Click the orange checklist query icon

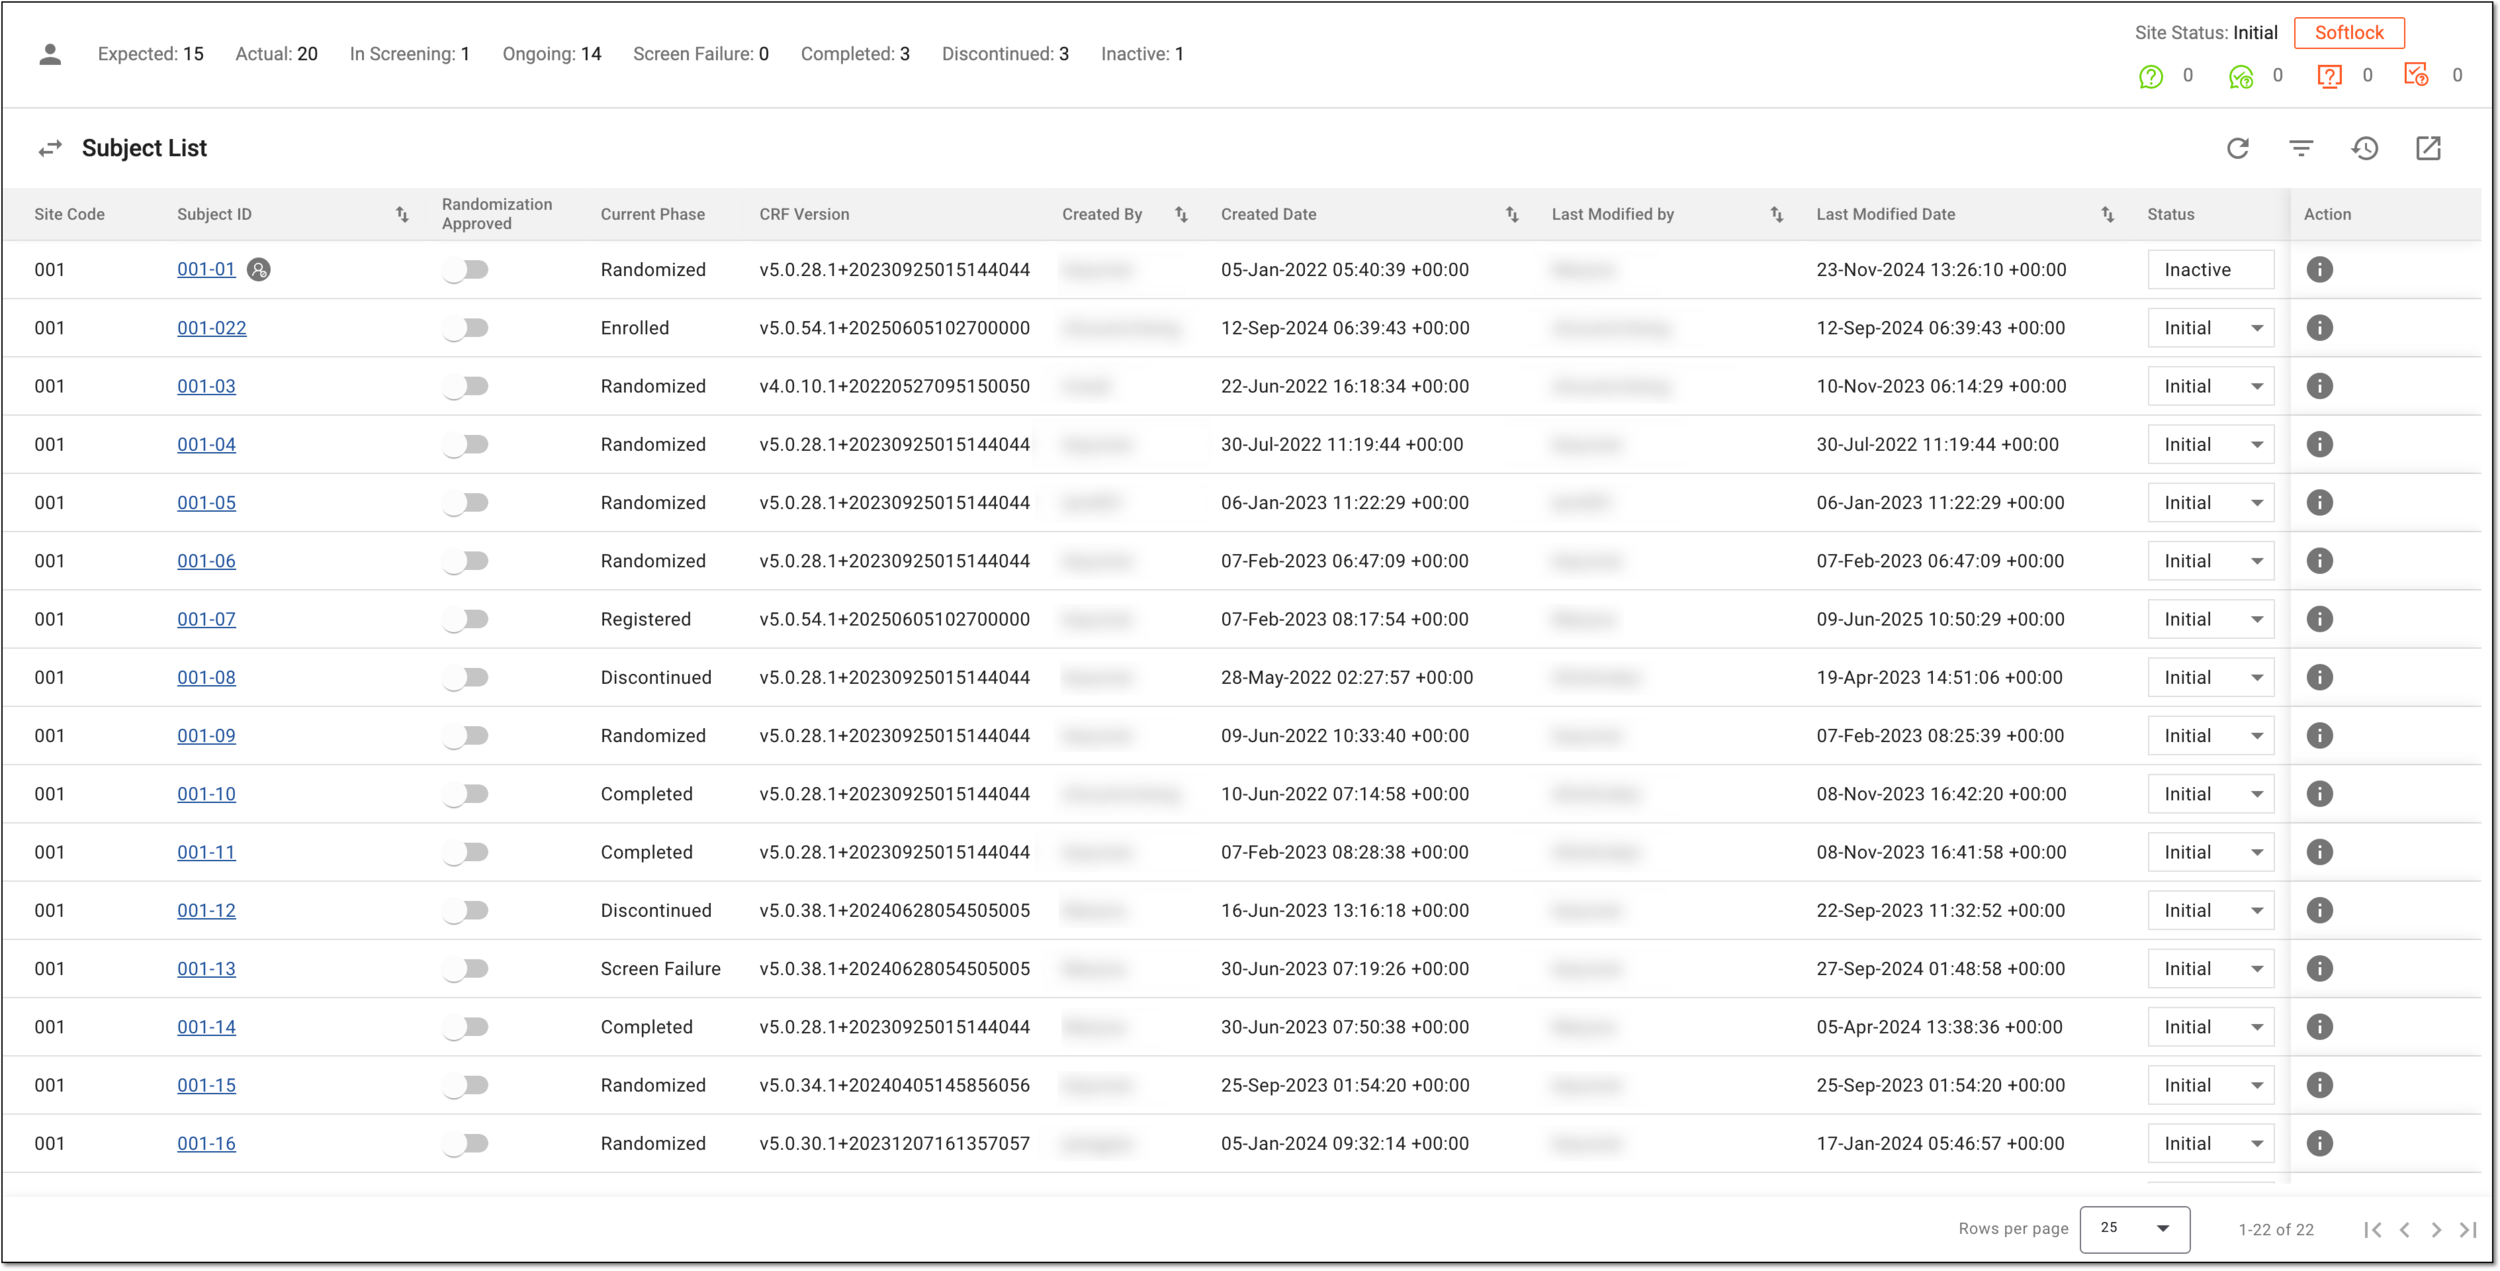tap(2416, 75)
